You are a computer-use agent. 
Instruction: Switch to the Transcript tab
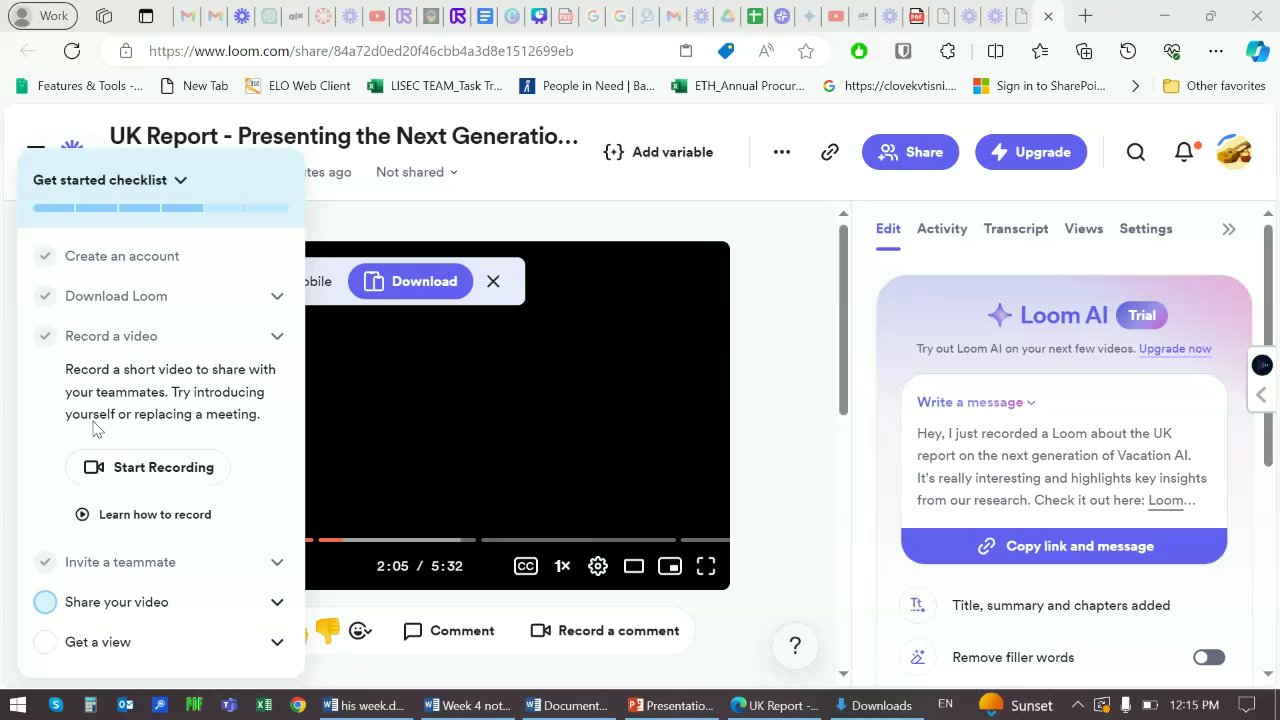click(x=1015, y=229)
